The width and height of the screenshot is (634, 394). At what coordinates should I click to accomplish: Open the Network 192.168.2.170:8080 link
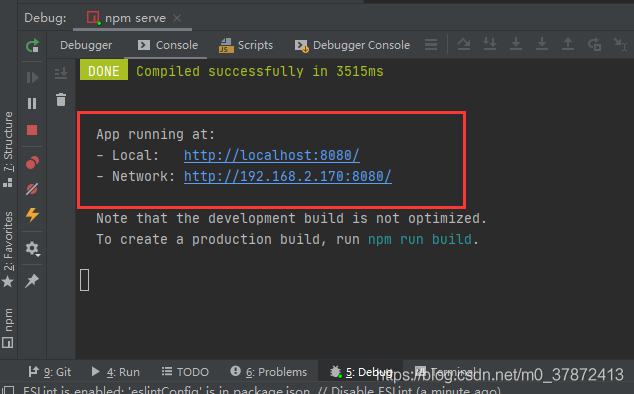pos(287,176)
